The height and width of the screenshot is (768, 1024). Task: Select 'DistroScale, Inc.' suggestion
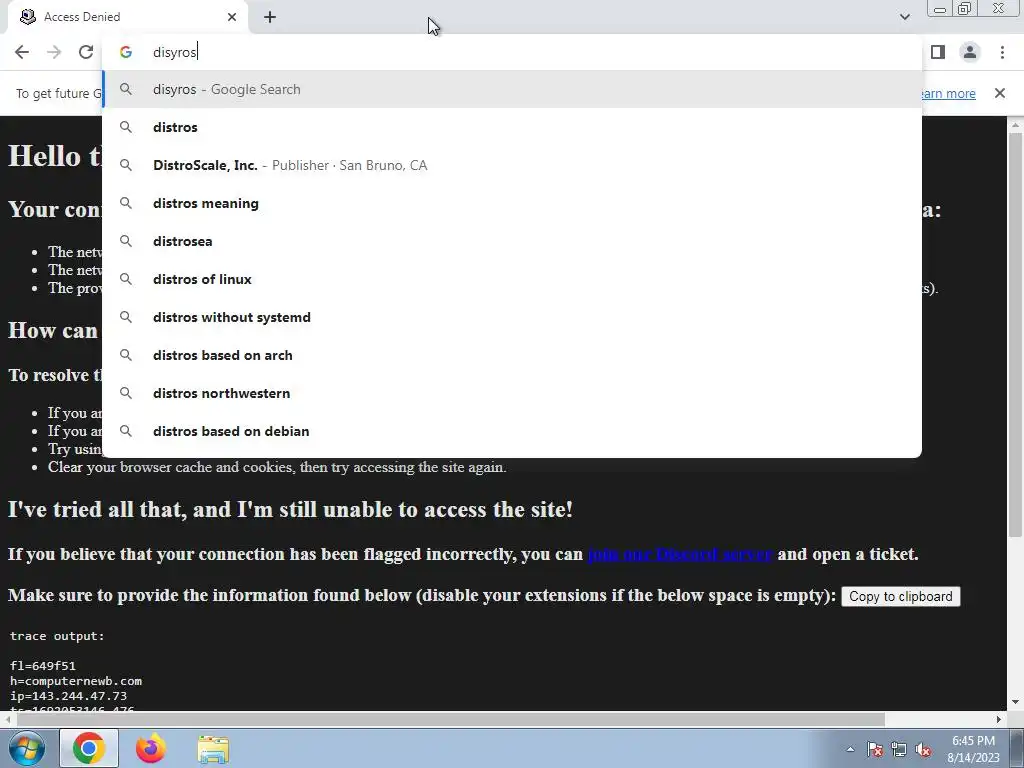[512, 165]
